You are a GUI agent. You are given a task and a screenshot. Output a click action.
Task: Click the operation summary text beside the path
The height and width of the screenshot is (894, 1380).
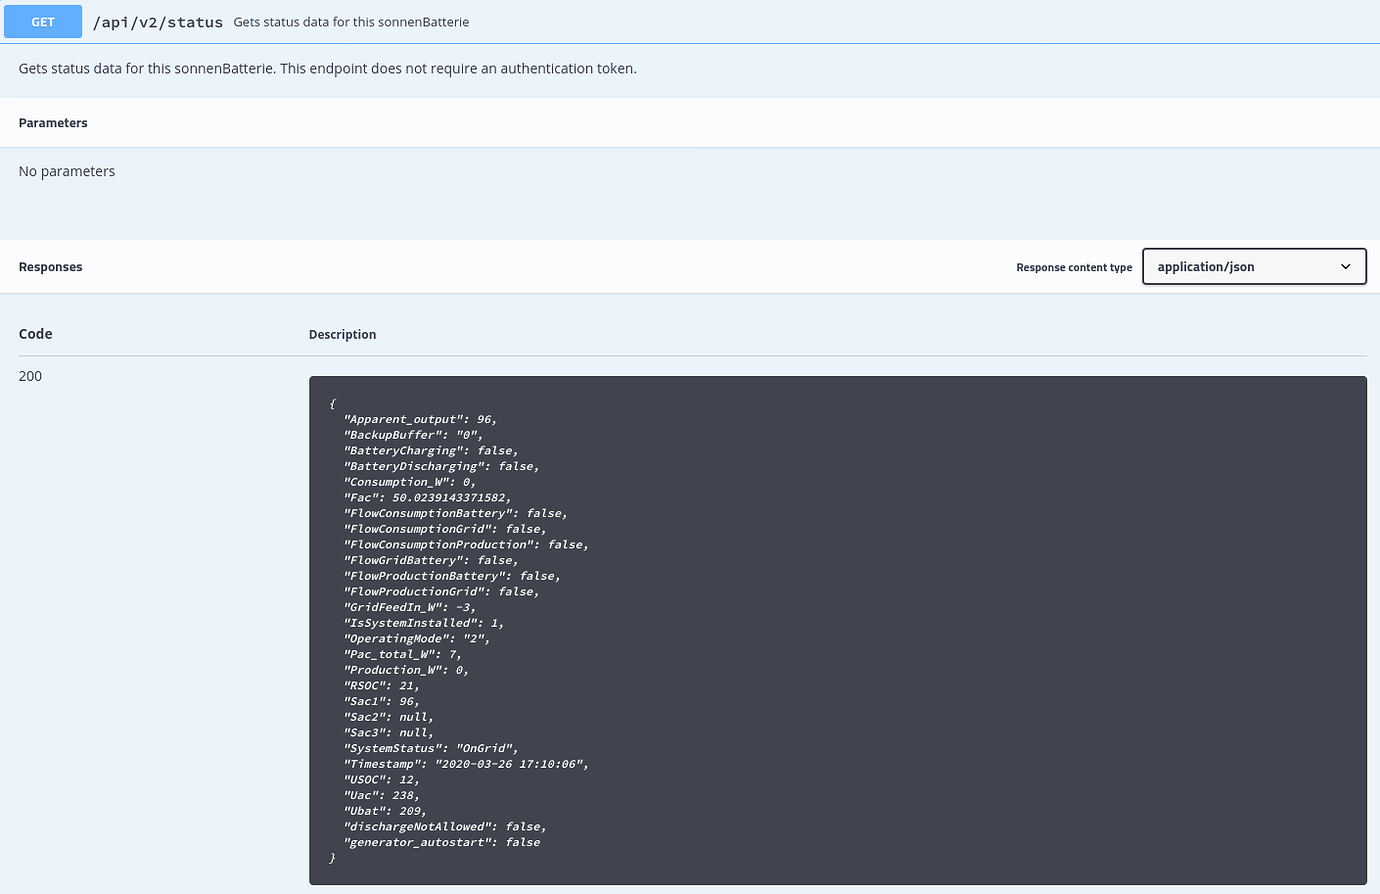351,22
